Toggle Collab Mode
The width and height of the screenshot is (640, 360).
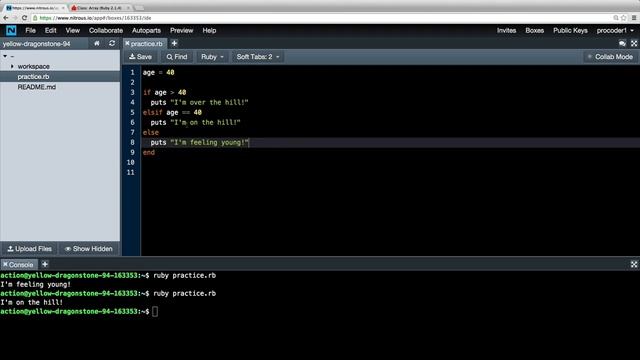(610, 57)
